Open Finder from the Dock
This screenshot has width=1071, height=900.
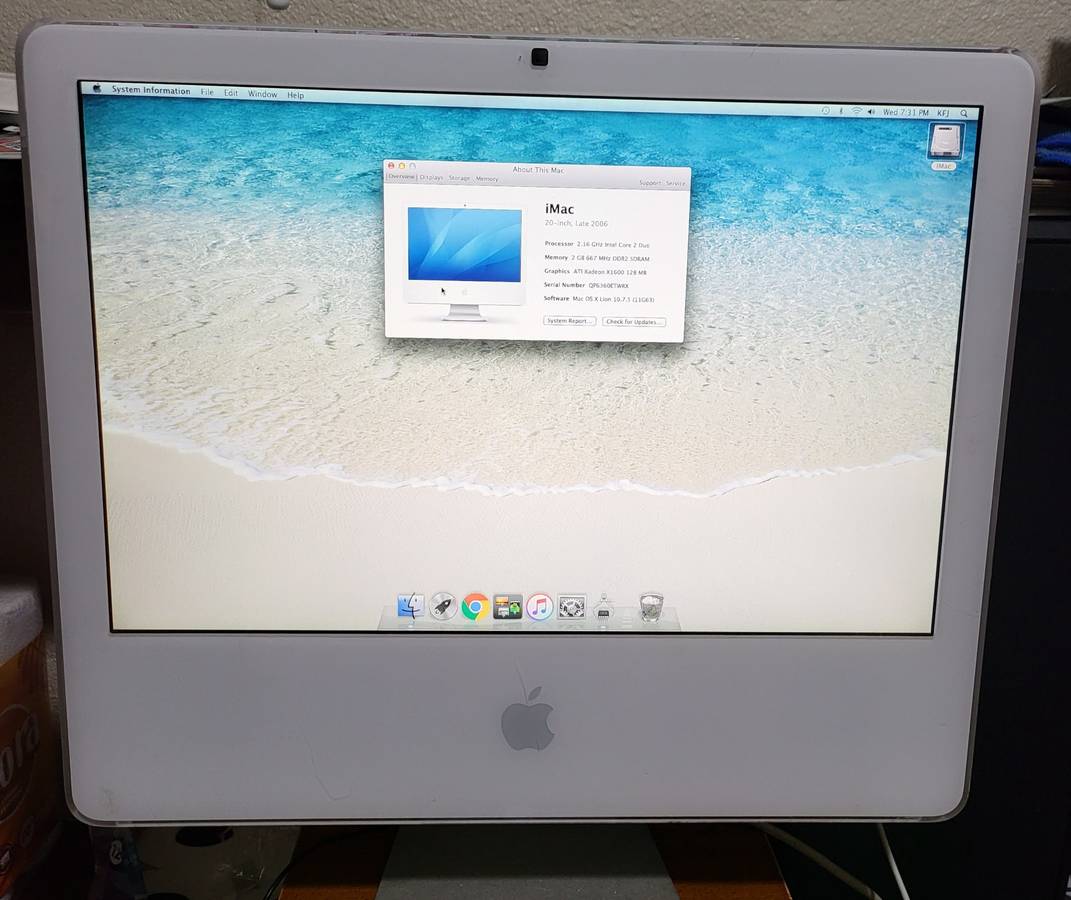pyautogui.click(x=411, y=606)
